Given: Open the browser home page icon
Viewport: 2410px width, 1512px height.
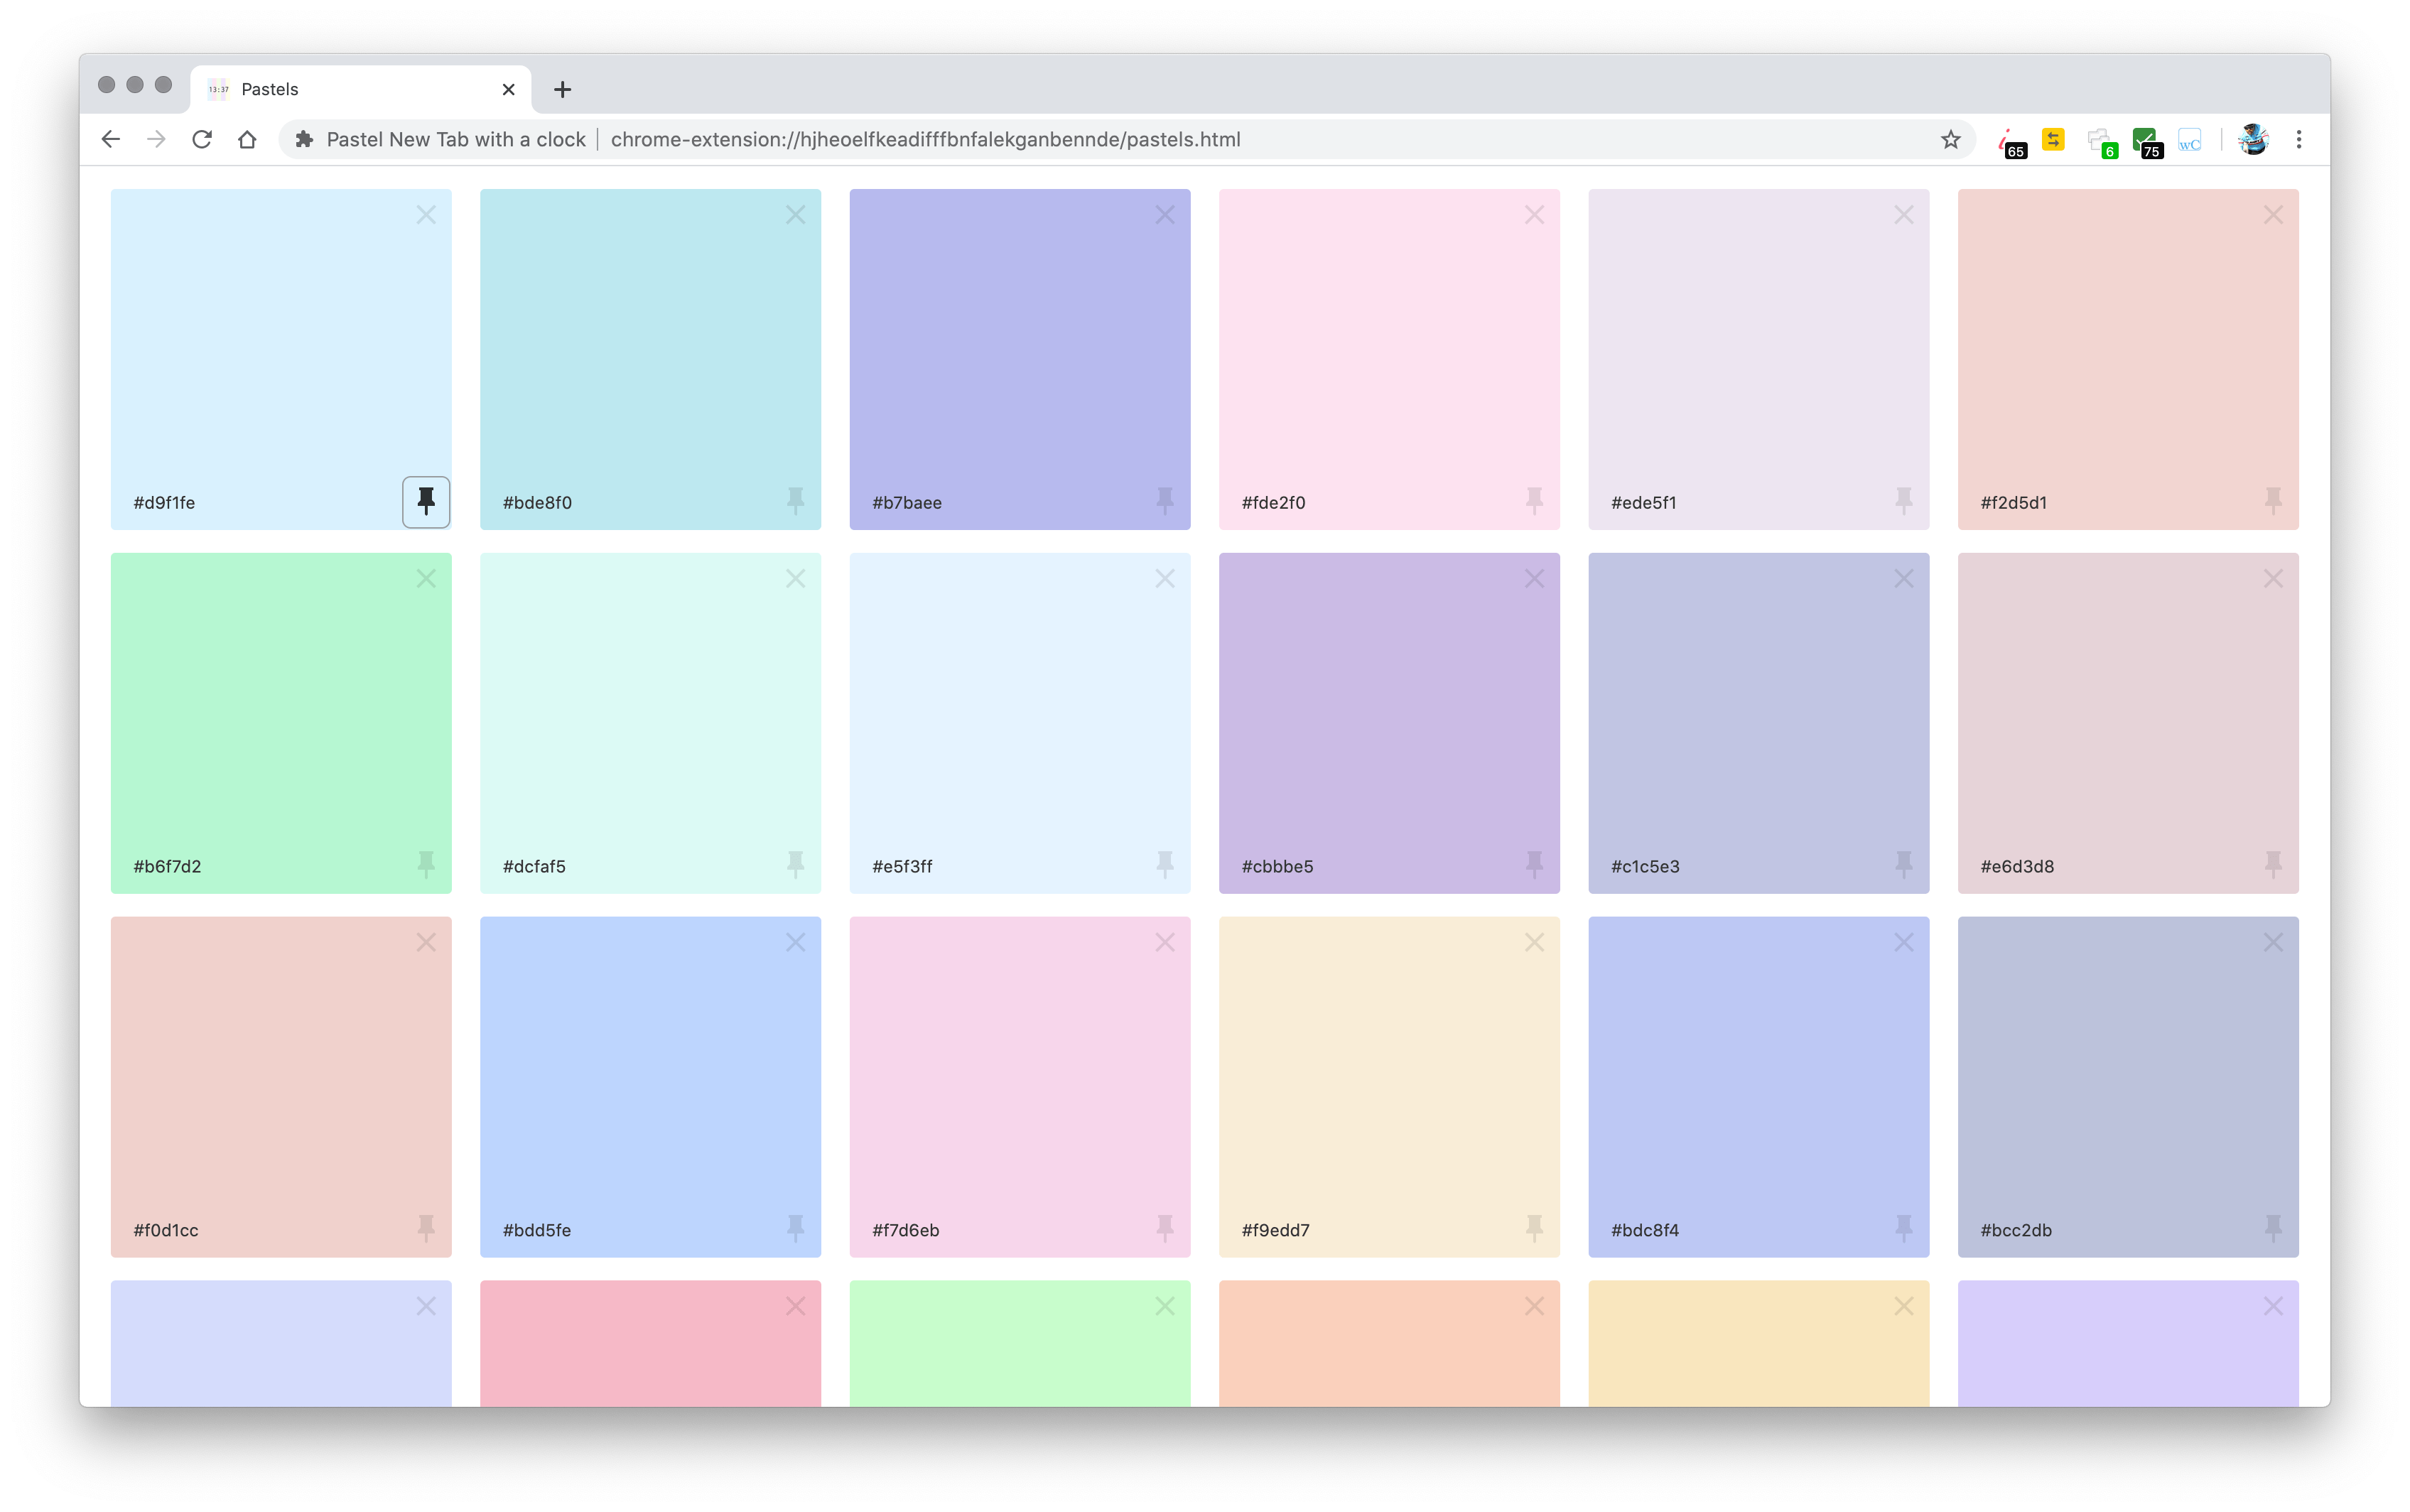Looking at the screenshot, I should click(x=248, y=139).
